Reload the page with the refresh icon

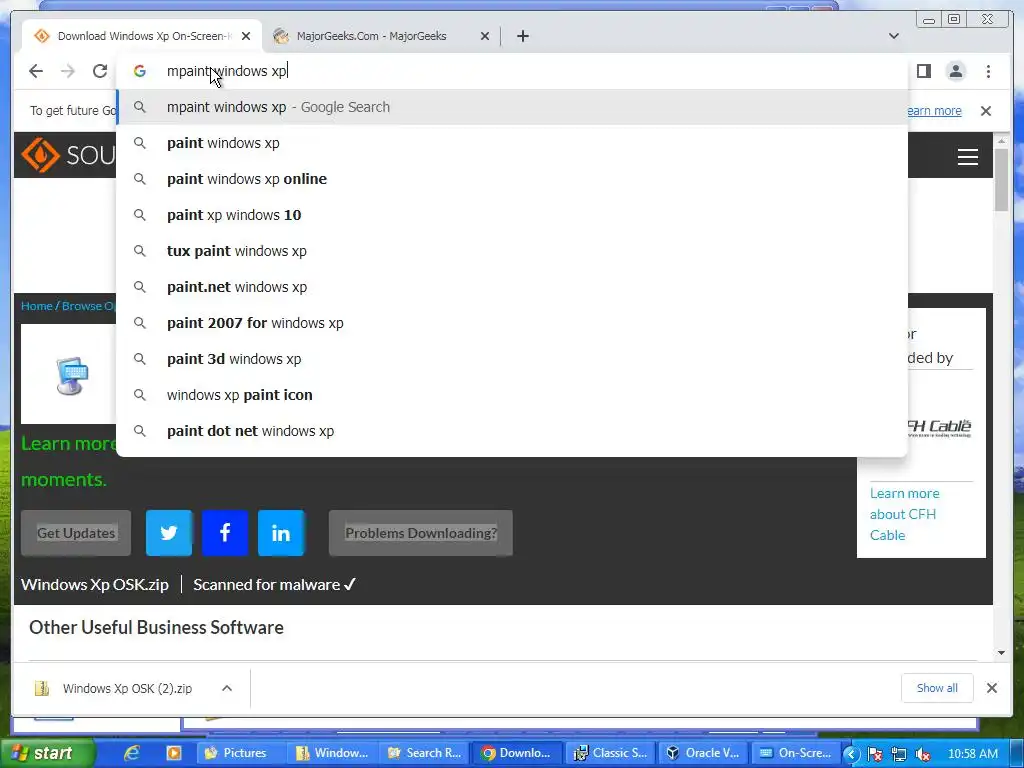pyautogui.click(x=100, y=71)
